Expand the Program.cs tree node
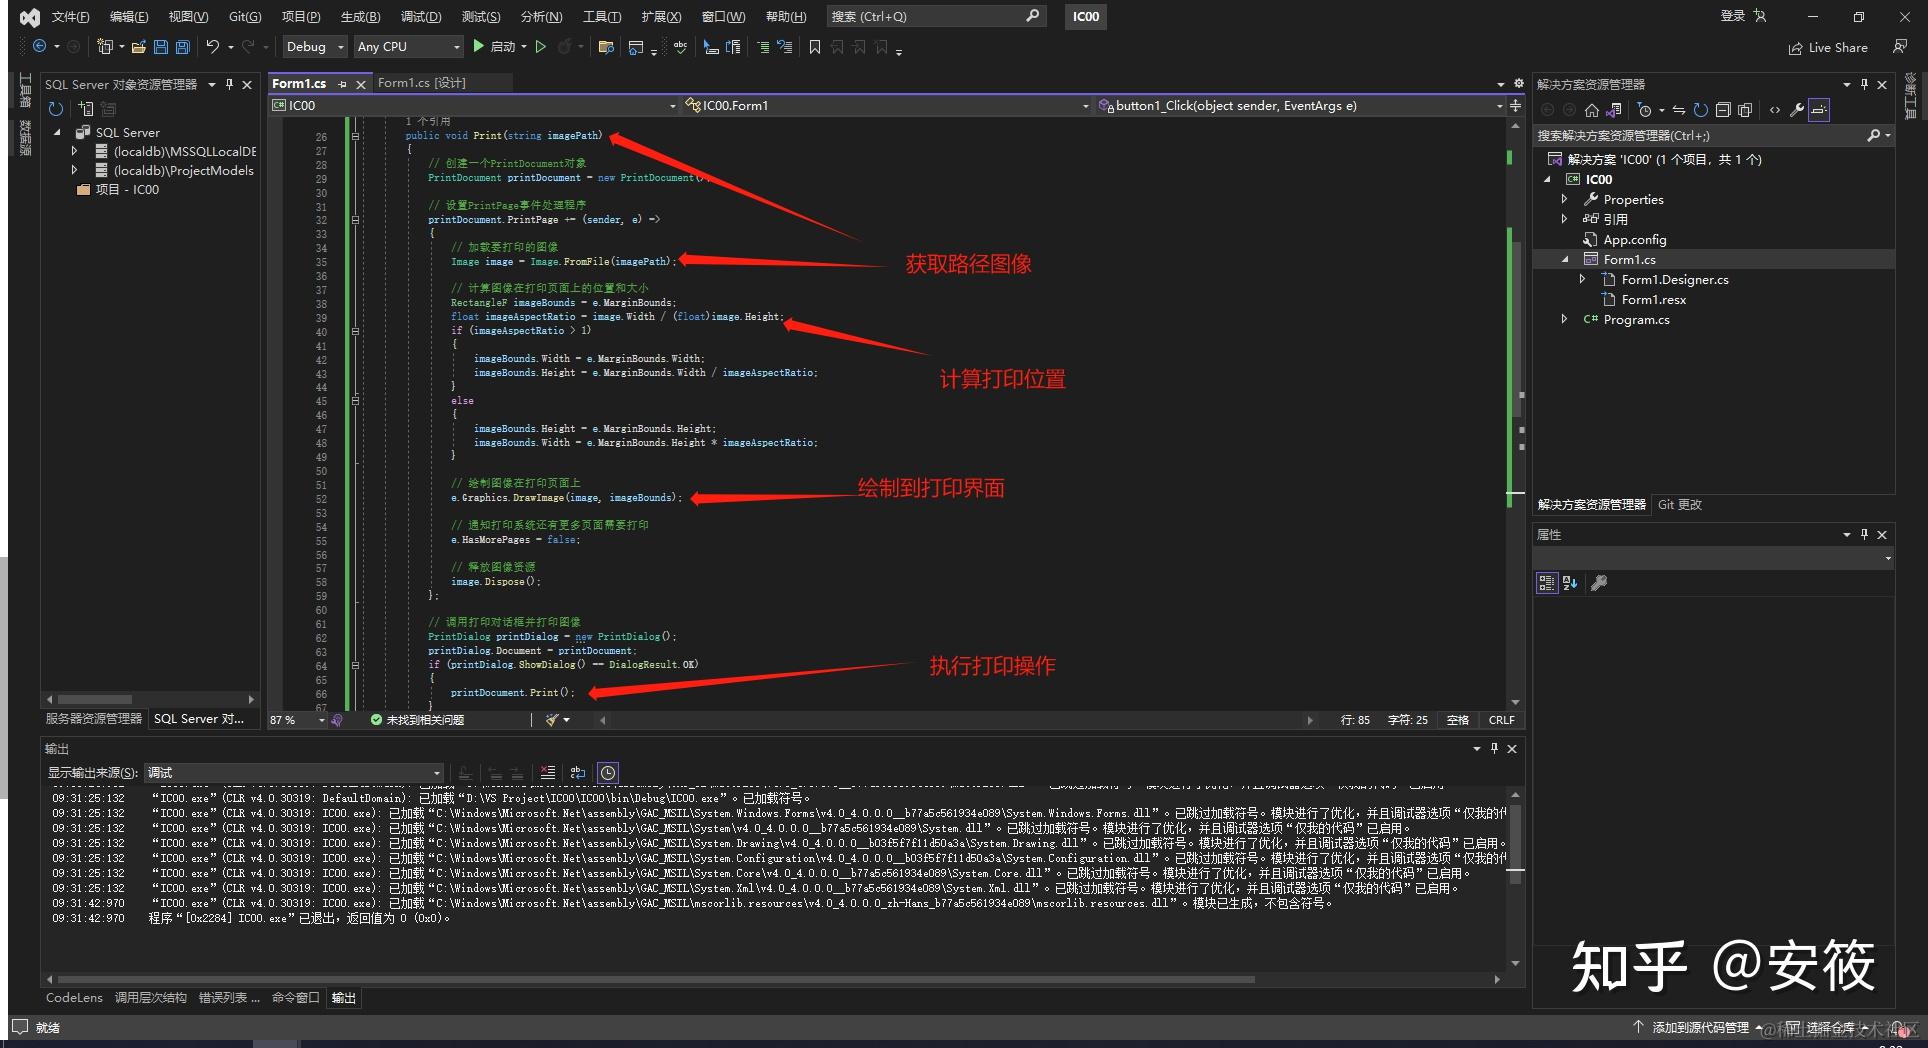 click(1565, 320)
